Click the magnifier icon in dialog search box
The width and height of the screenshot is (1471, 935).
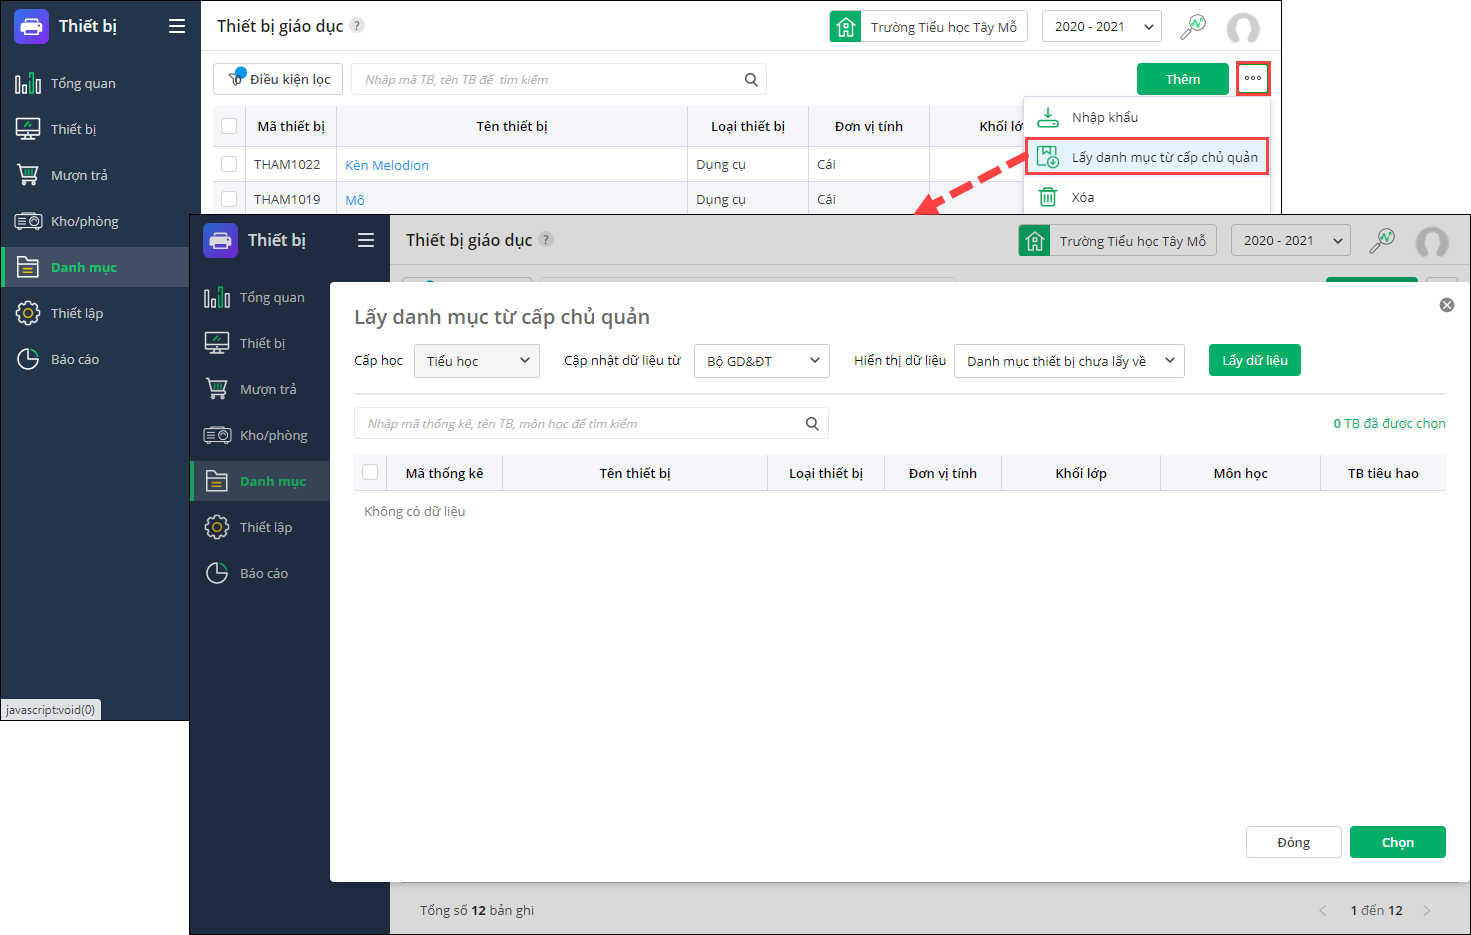812,423
